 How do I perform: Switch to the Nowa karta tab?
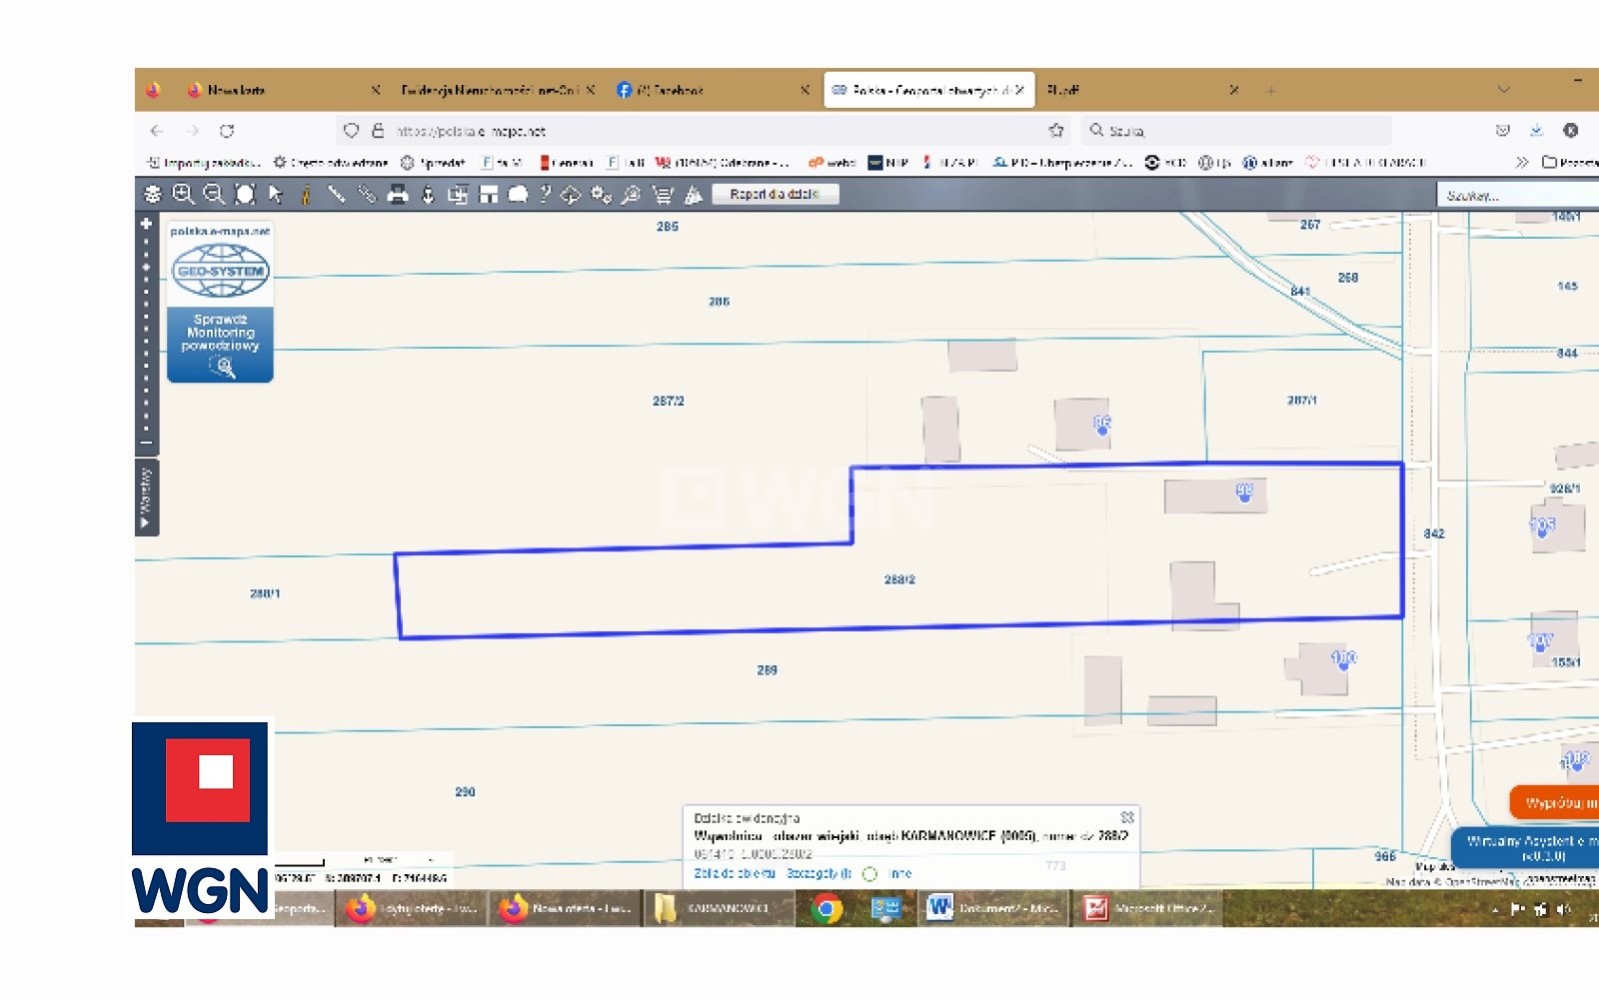pyautogui.click(x=236, y=90)
